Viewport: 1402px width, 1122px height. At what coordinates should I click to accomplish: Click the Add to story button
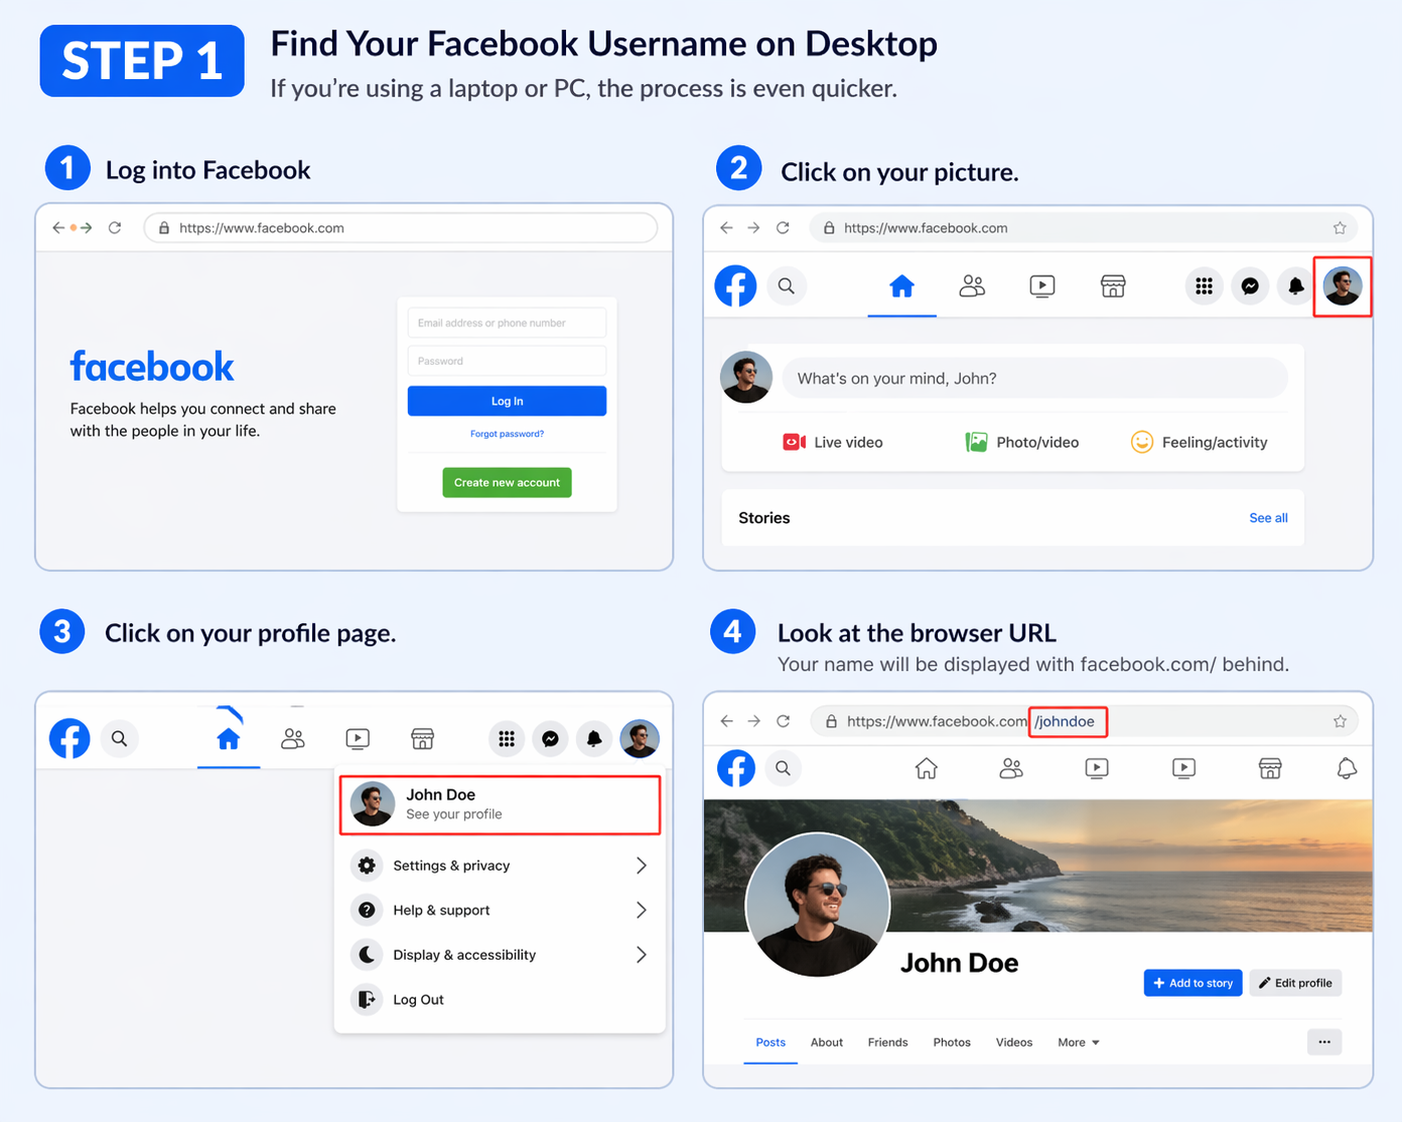[1193, 983]
